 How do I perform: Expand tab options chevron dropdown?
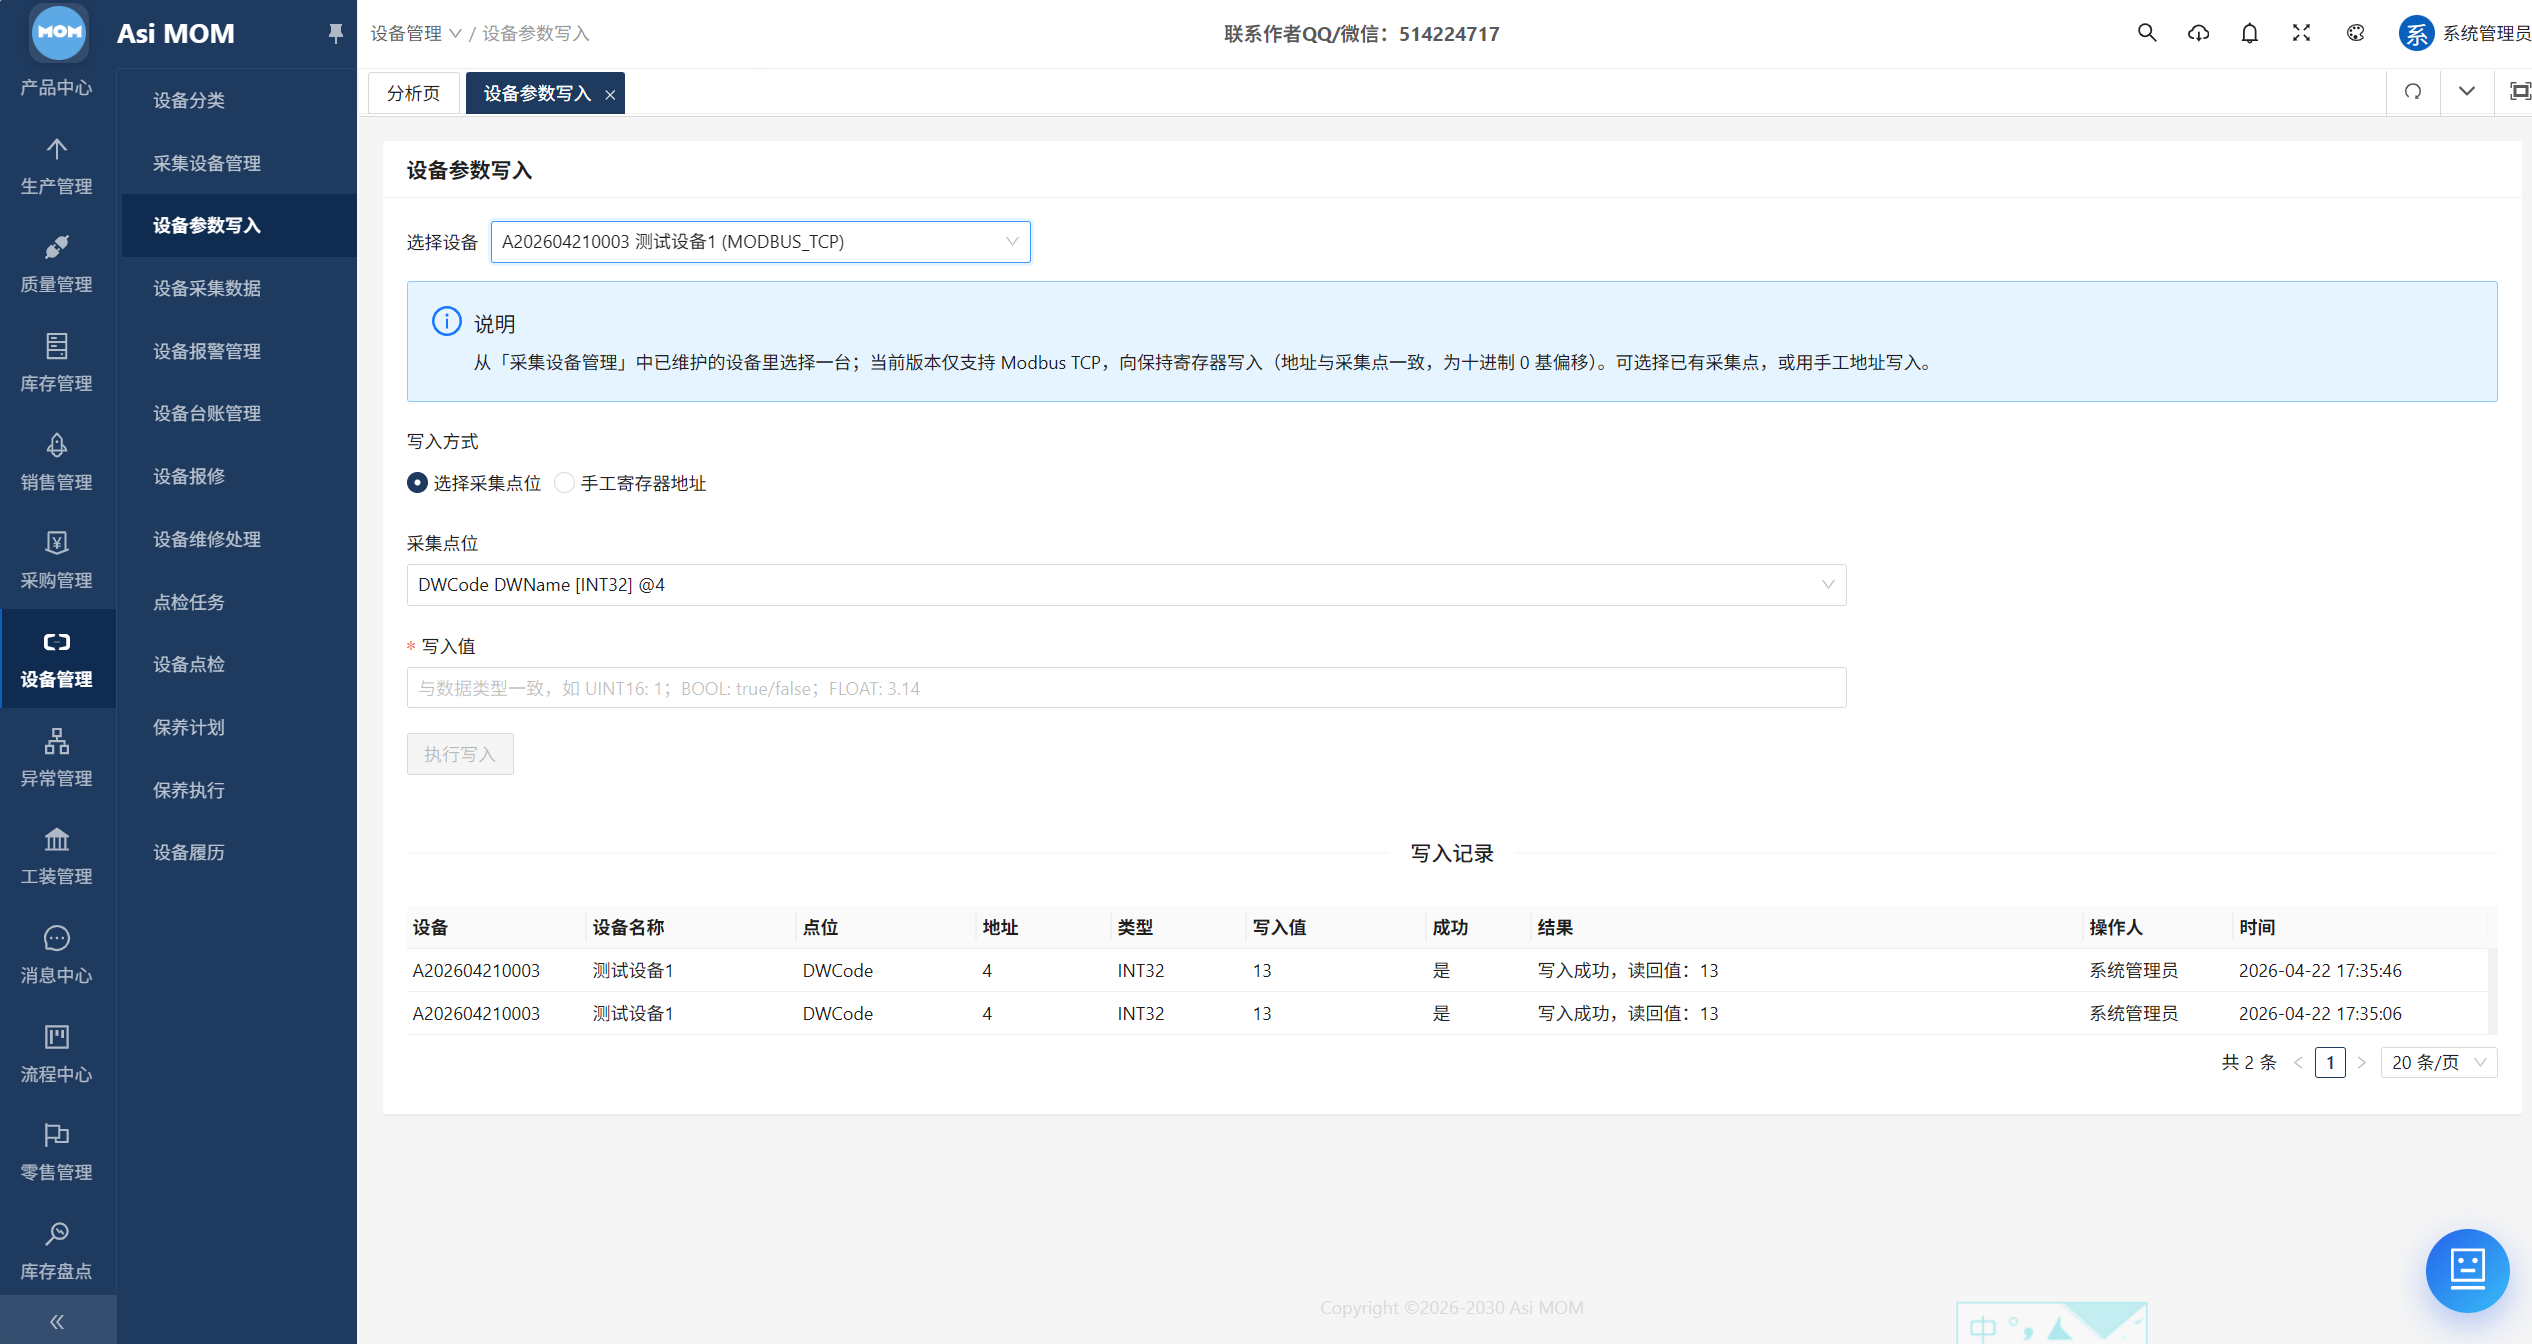[x=2467, y=92]
